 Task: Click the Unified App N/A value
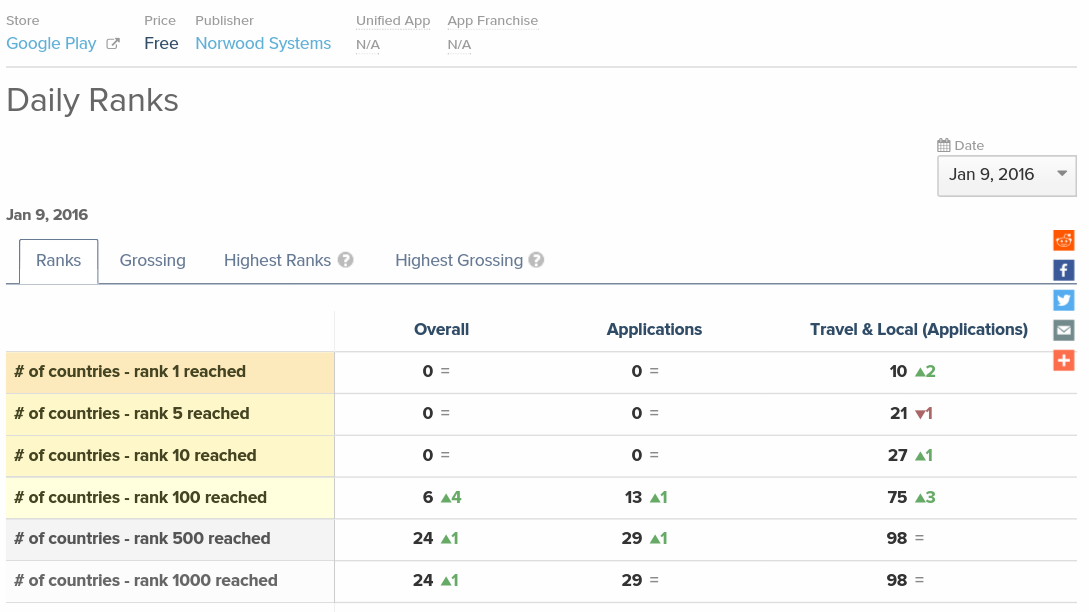pyautogui.click(x=368, y=45)
